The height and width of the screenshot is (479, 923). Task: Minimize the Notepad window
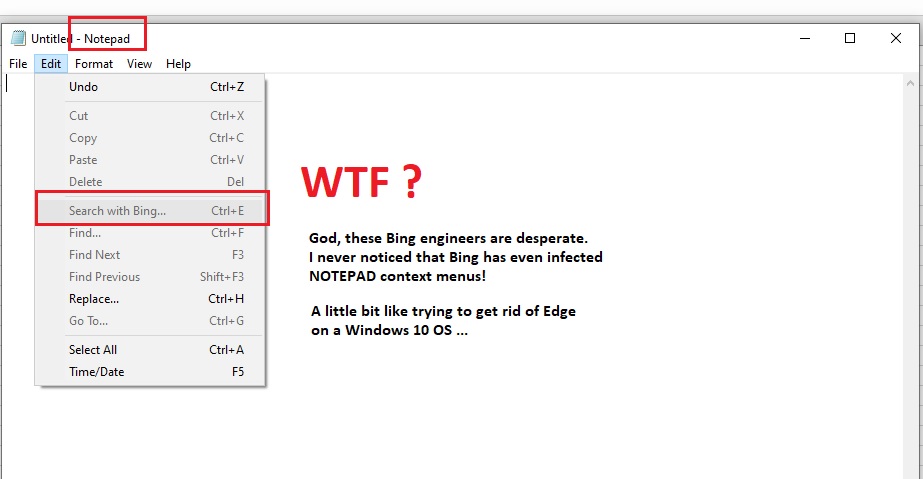pos(805,38)
